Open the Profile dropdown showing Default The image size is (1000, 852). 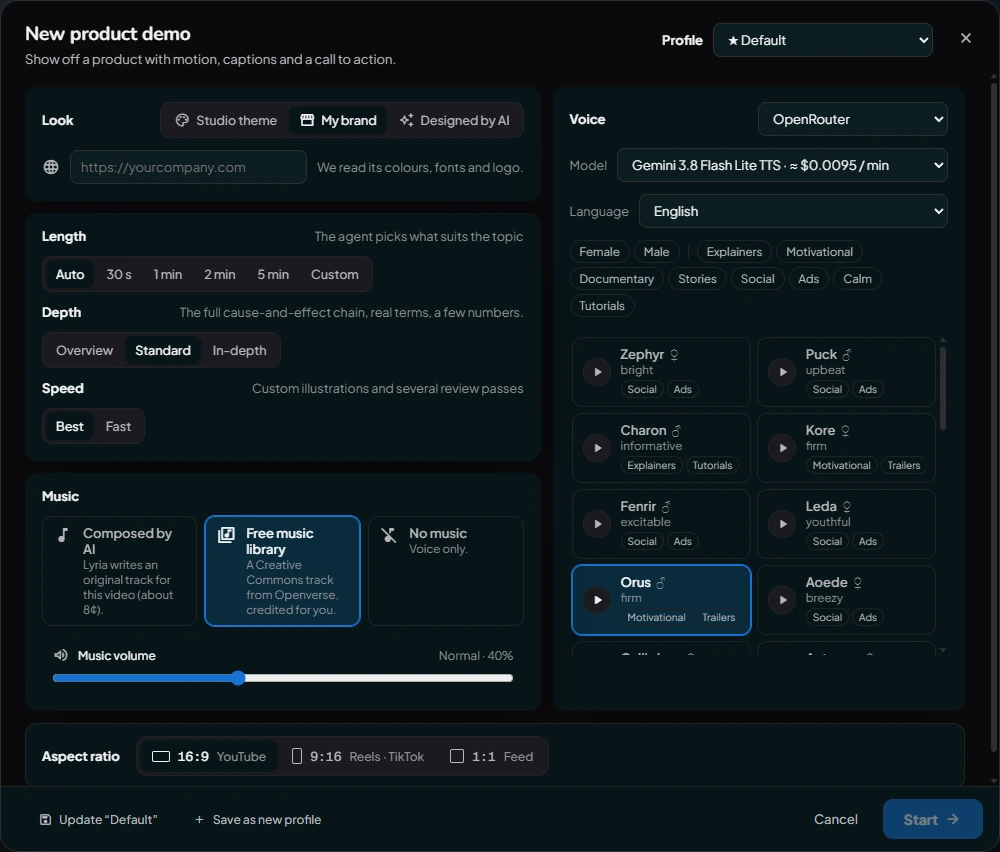[x=823, y=40]
